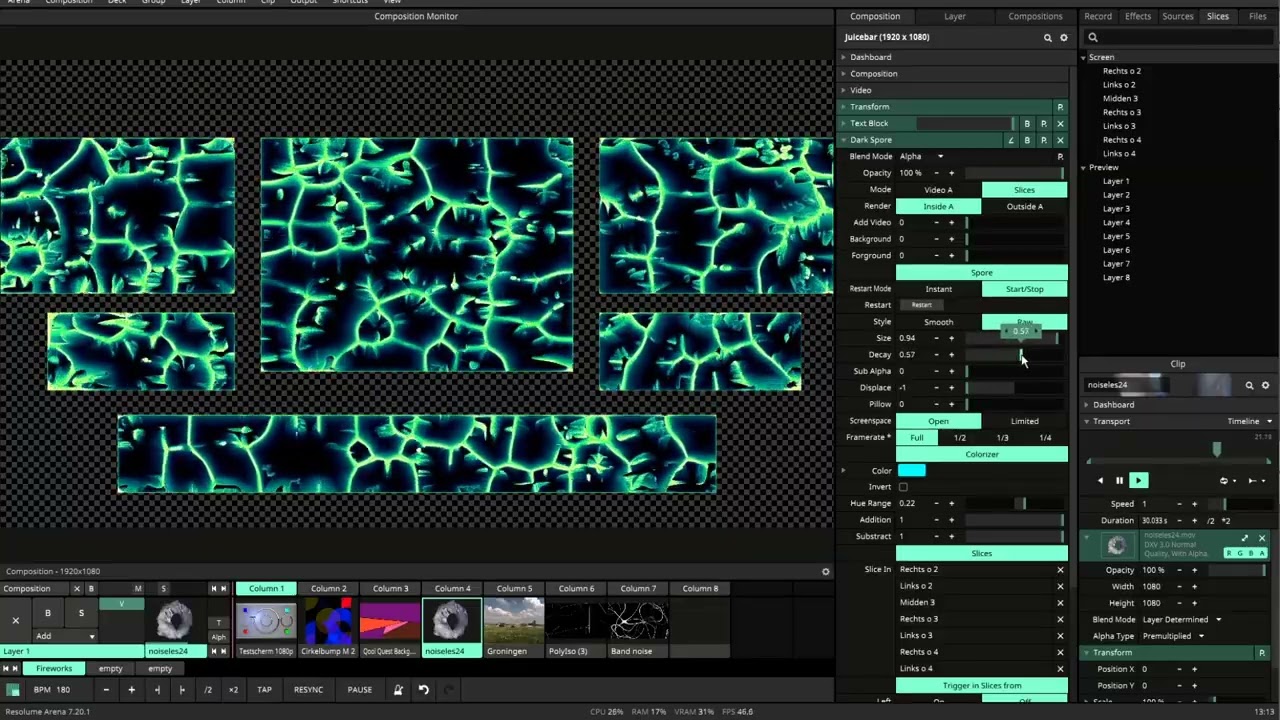Image resolution: width=1280 pixels, height=720 pixels.
Task: Select the Fireworks deck
Action: click(x=54, y=668)
